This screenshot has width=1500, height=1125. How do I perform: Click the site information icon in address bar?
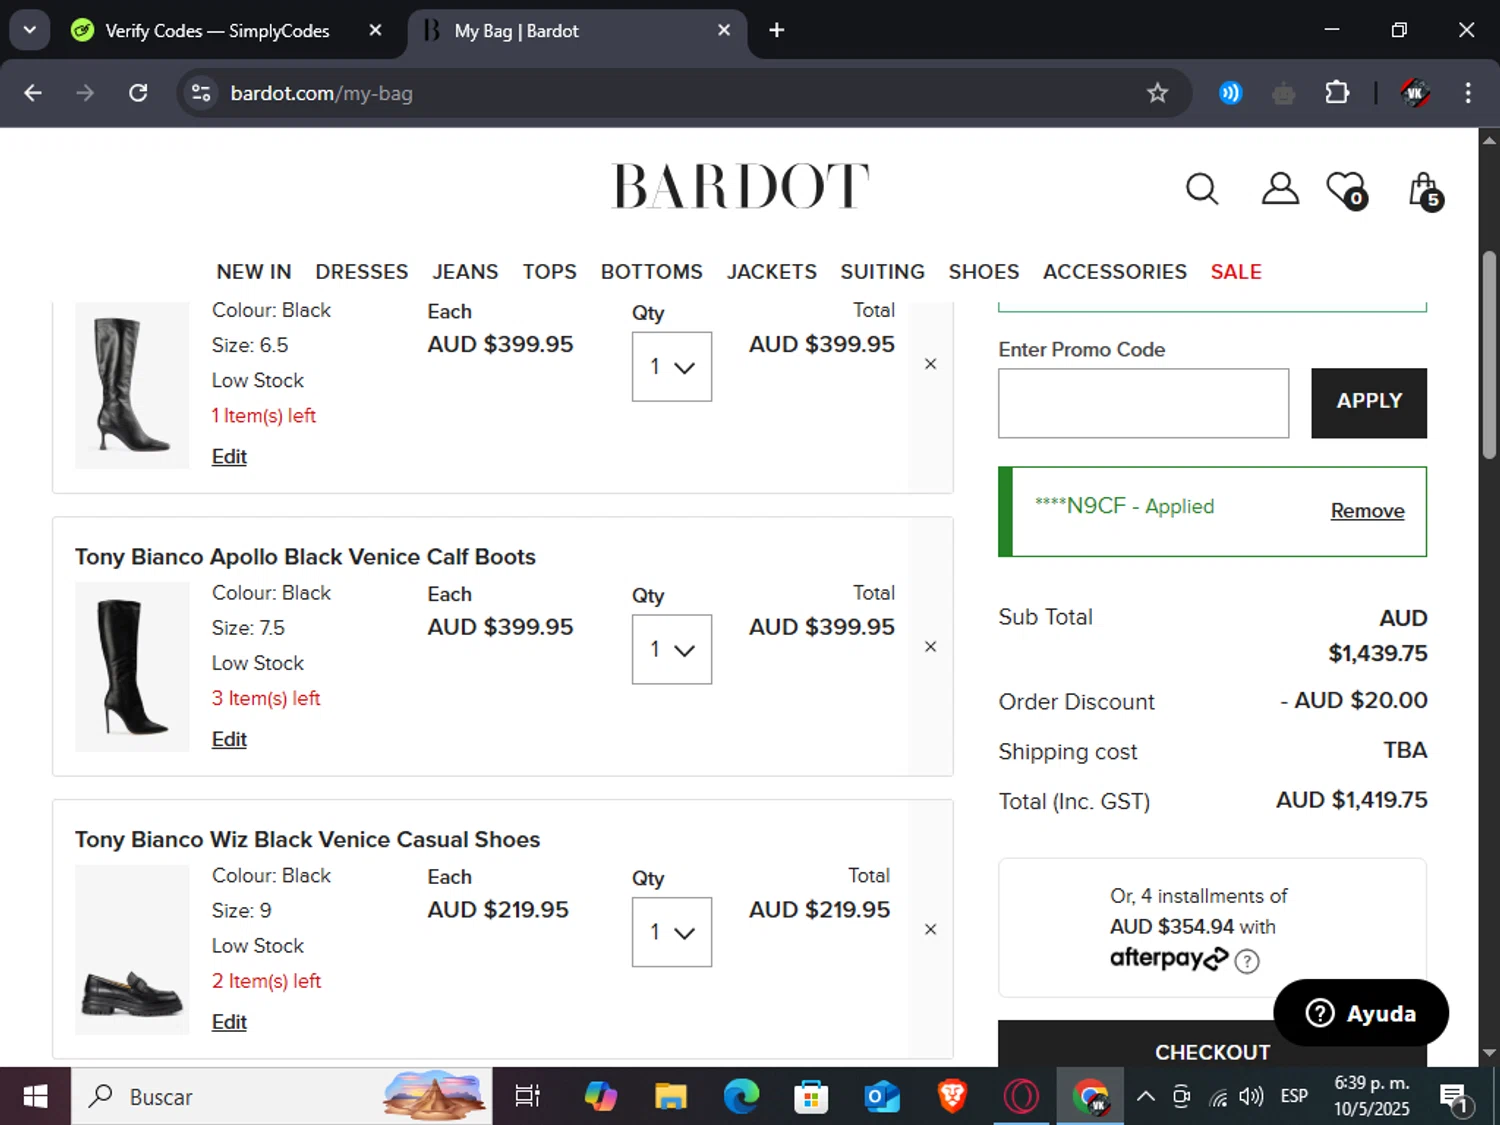pos(201,93)
